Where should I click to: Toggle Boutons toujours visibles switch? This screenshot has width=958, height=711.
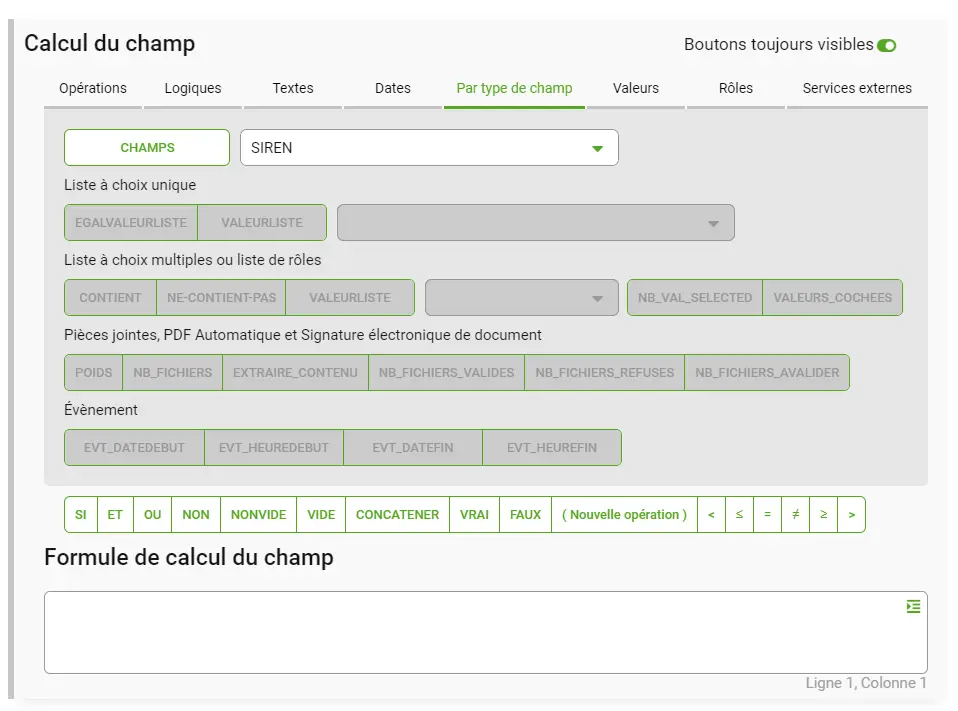tap(887, 46)
